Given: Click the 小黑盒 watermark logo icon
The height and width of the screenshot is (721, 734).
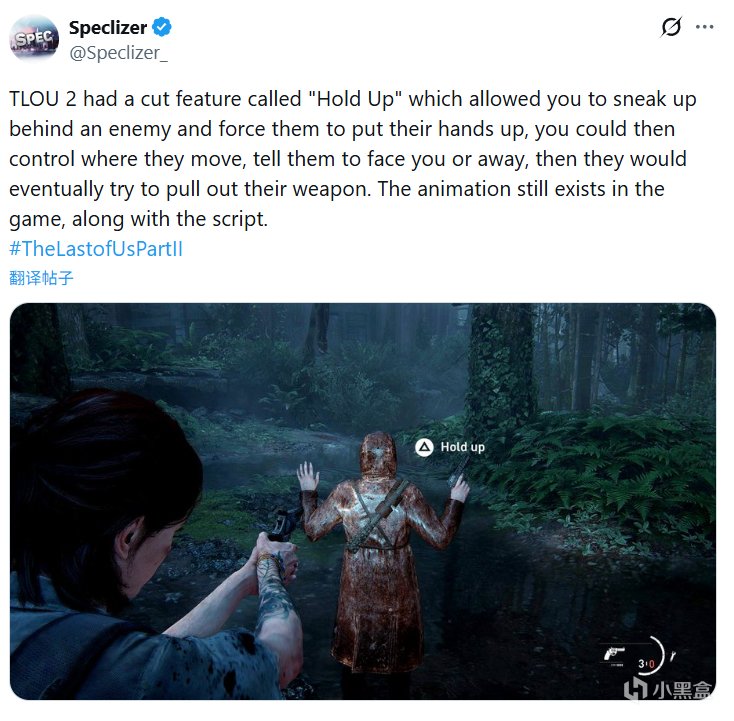Looking at the screenshot, I should tap(635, 688).
